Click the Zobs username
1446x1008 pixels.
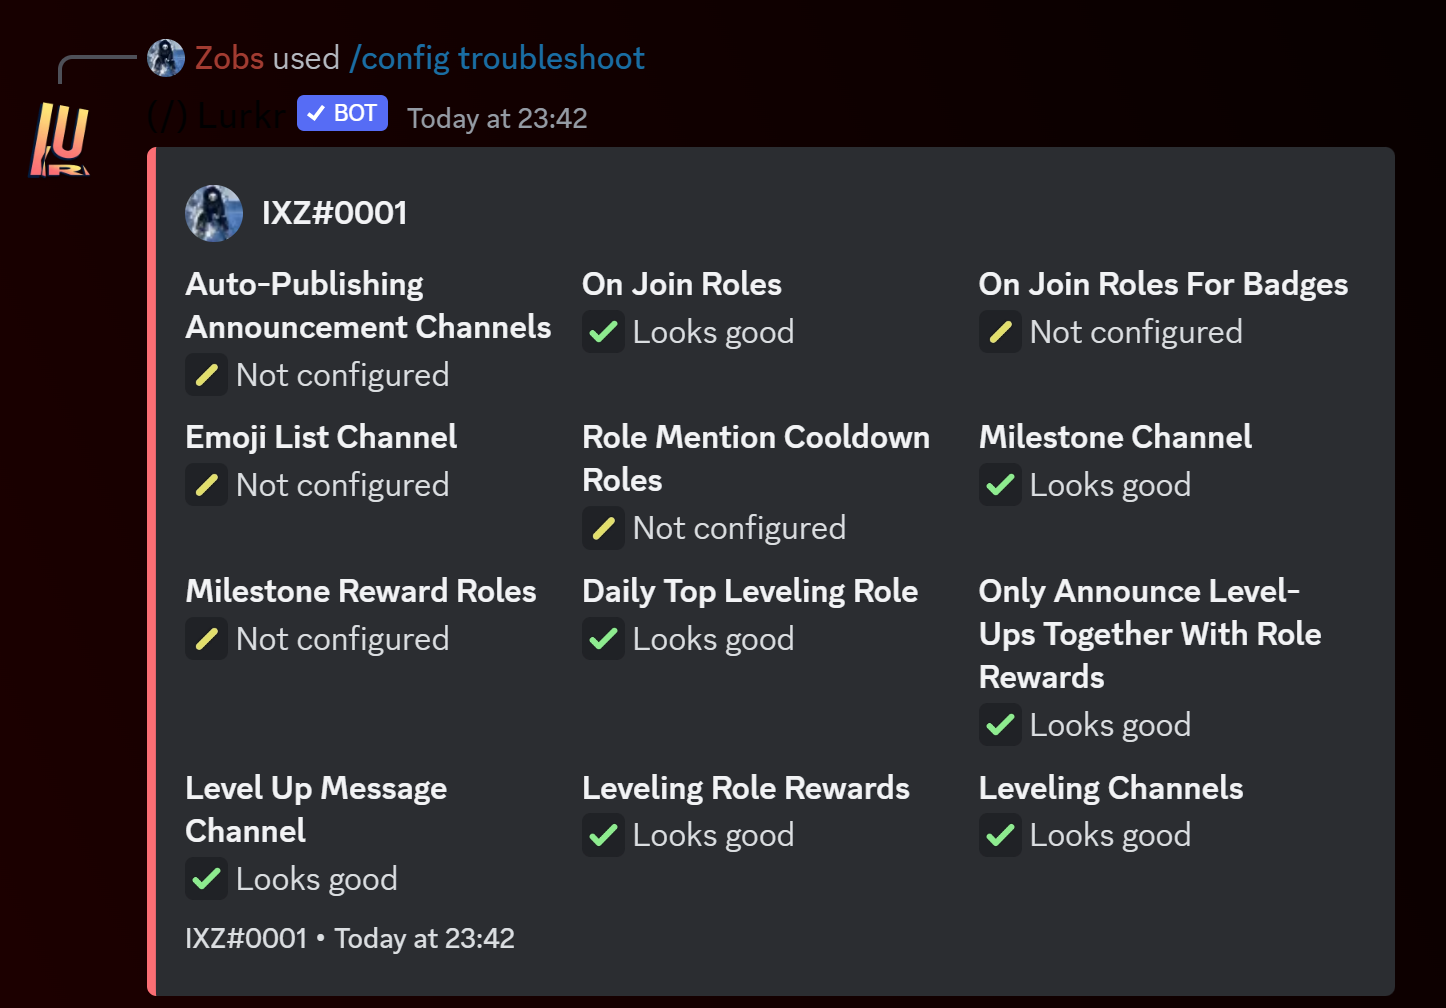[229, 58]
